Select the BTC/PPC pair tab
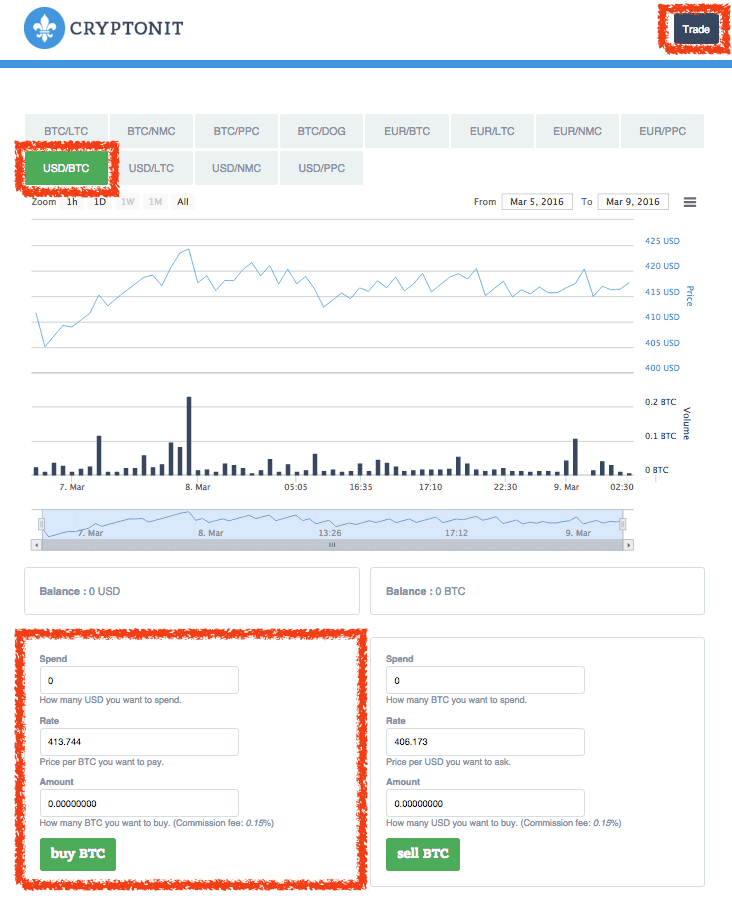Screen dimensions: 732x900 (x=237, y=131)
